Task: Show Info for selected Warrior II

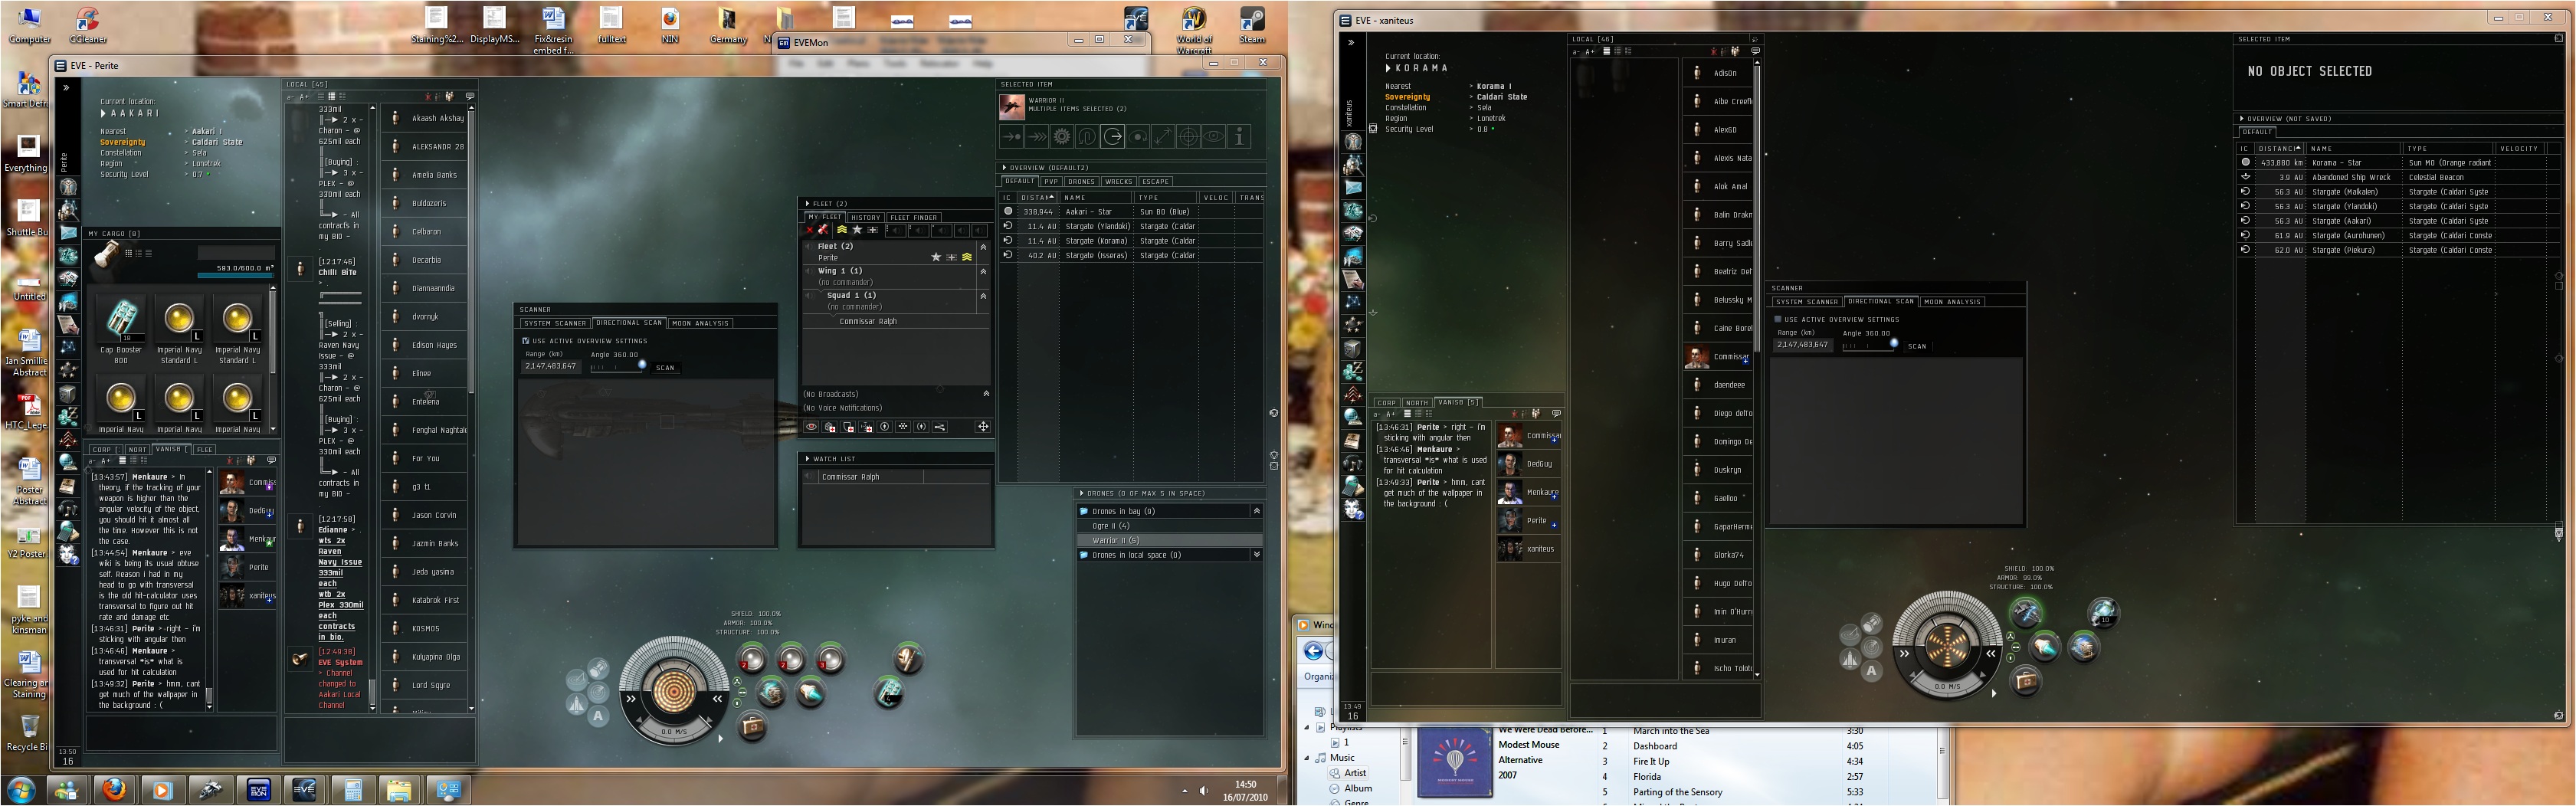Action: click(x=1239, y=137)
